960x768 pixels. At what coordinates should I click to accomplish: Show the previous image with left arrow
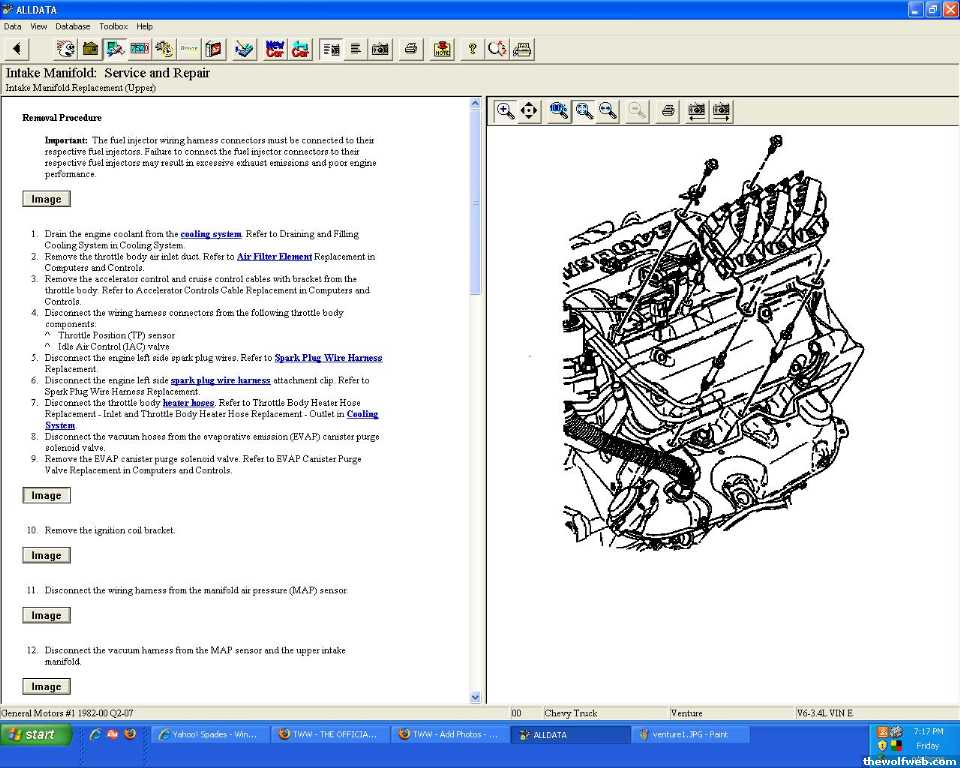coord(696,111)
